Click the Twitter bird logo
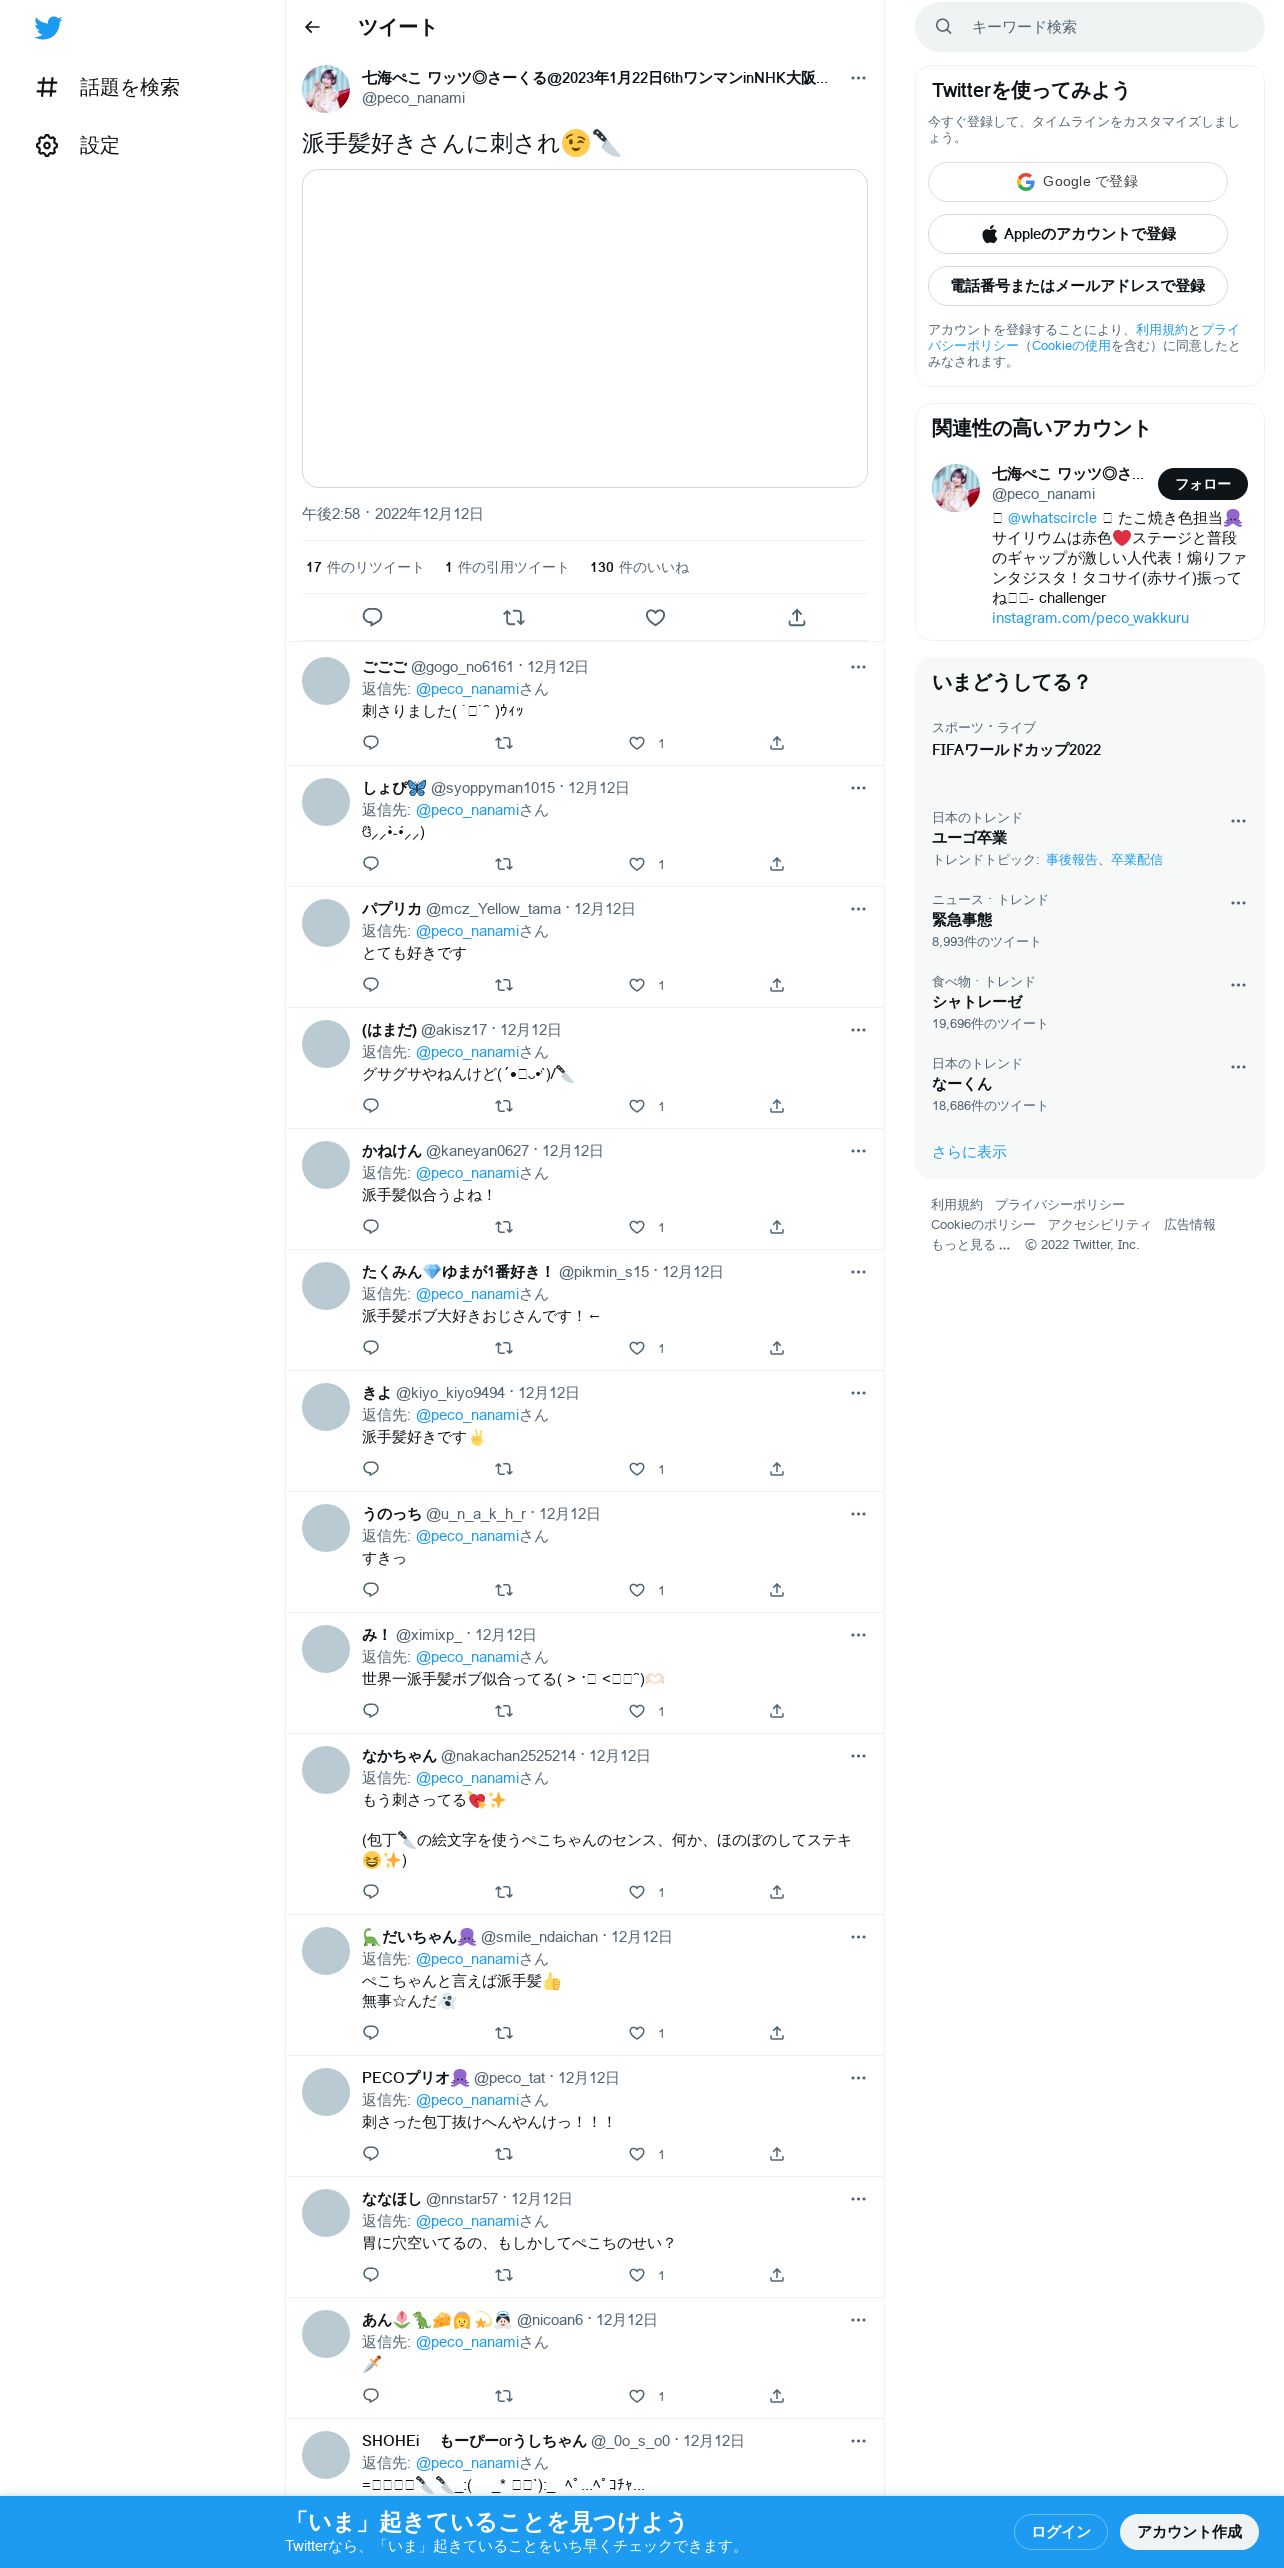 pos(48,27)
